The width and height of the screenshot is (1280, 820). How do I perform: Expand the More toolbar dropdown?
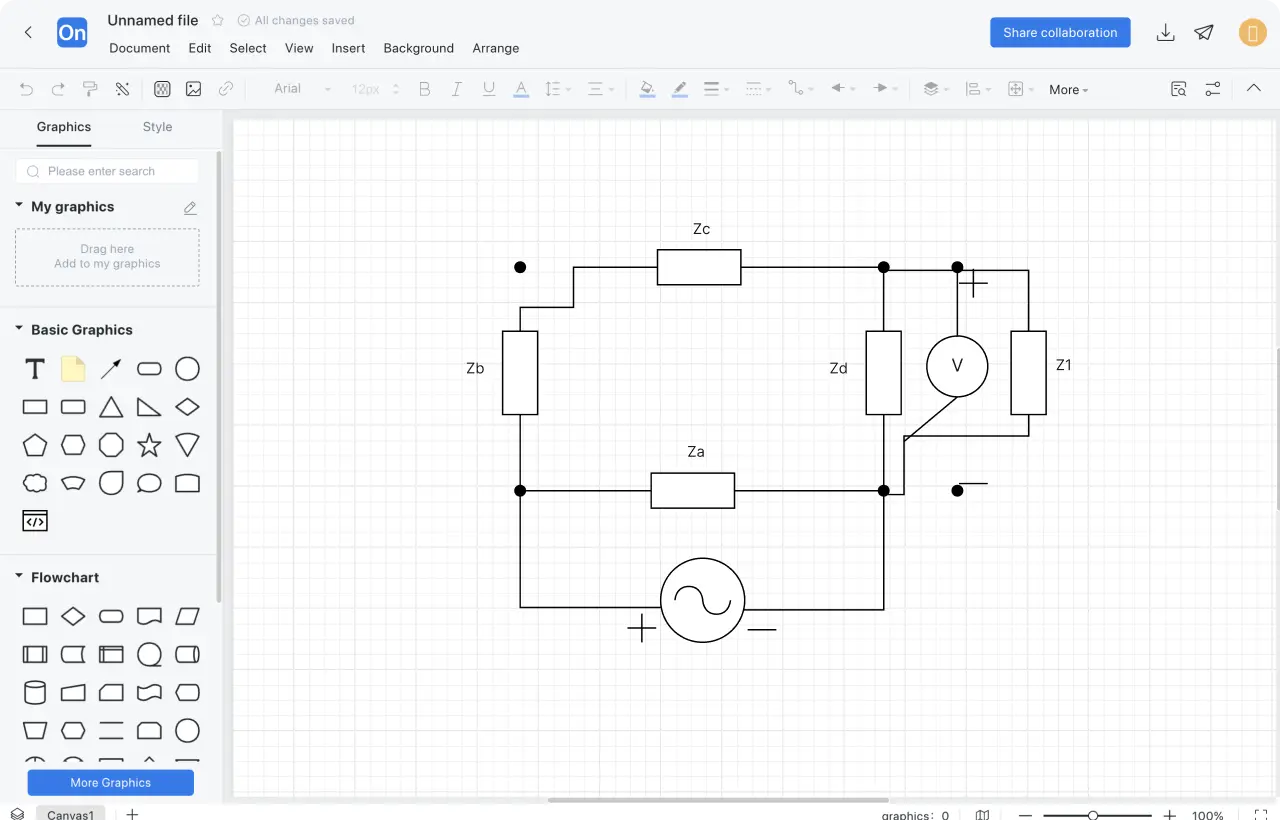[x=1068, y=90]
